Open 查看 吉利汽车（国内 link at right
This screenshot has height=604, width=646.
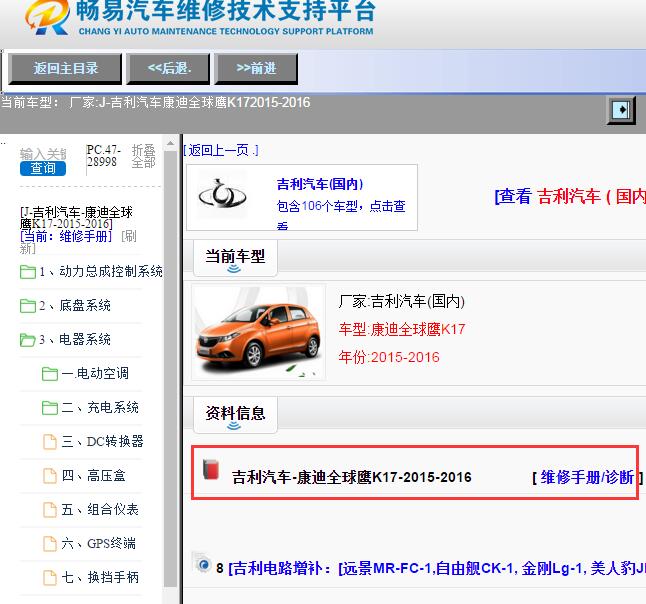pos(570,196)
